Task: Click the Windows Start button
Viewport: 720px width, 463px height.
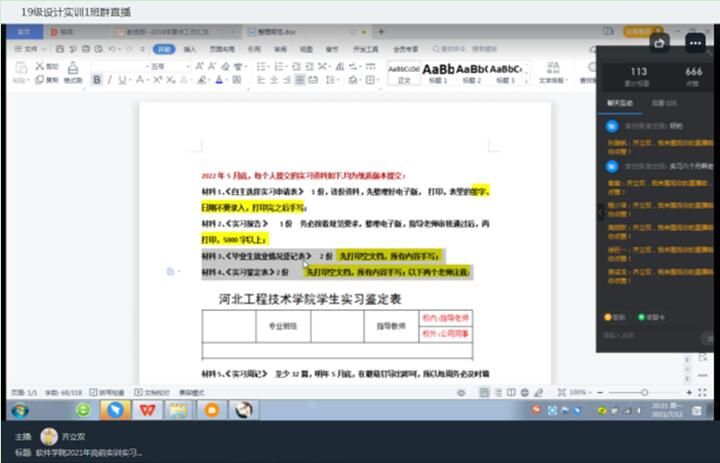Action: click(19, 410)
